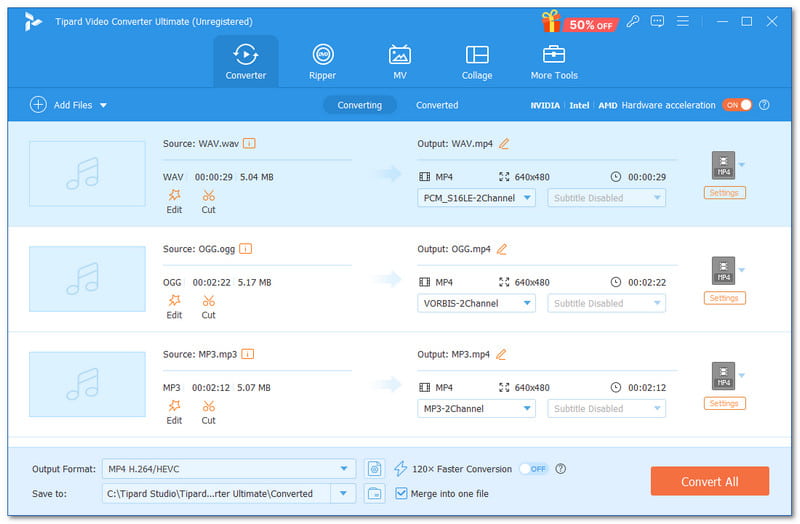Image resolution: width=800 pixels, height=524 pixels.
Task: Expand format arrow beside MP3.mp4 MP4 icon
Action: [x=742, y=376]
